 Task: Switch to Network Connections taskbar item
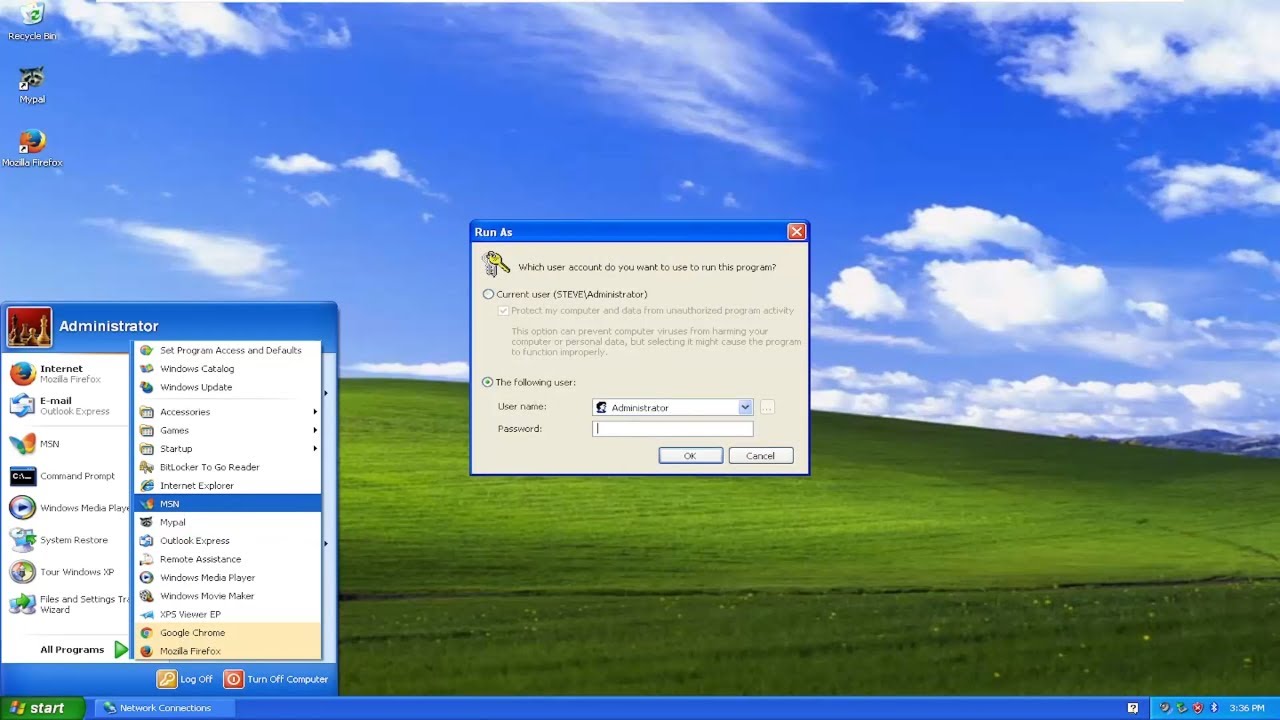[x=165, y=708]
